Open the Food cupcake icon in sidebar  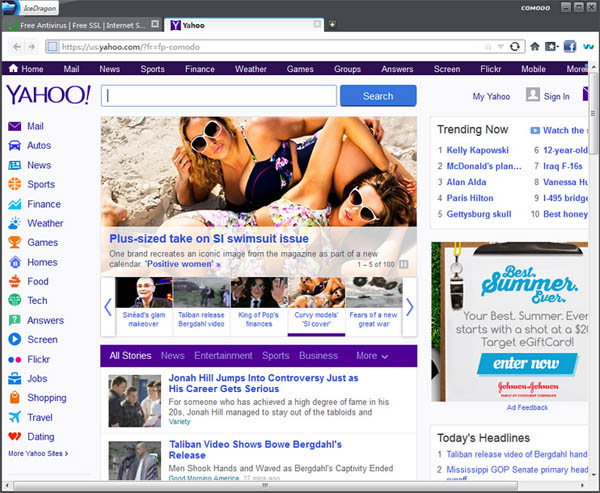(15, 281)
